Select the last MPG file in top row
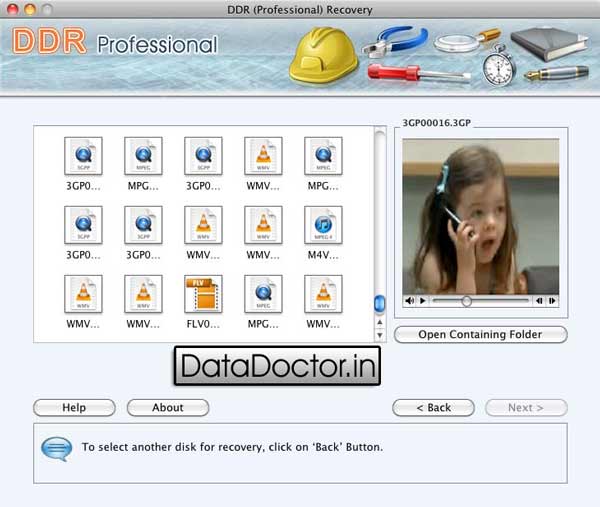 pyautogui.click(x=323, y=156)
